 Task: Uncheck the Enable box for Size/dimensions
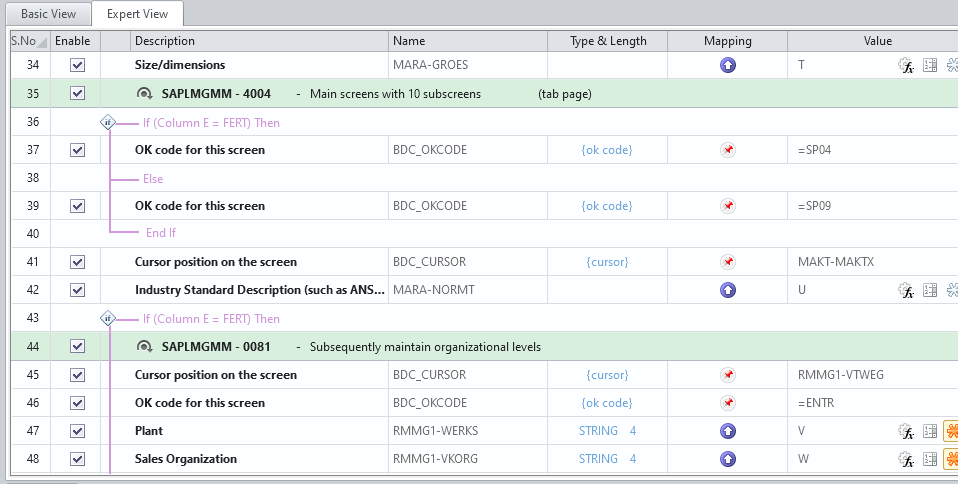tap(78, 66)
